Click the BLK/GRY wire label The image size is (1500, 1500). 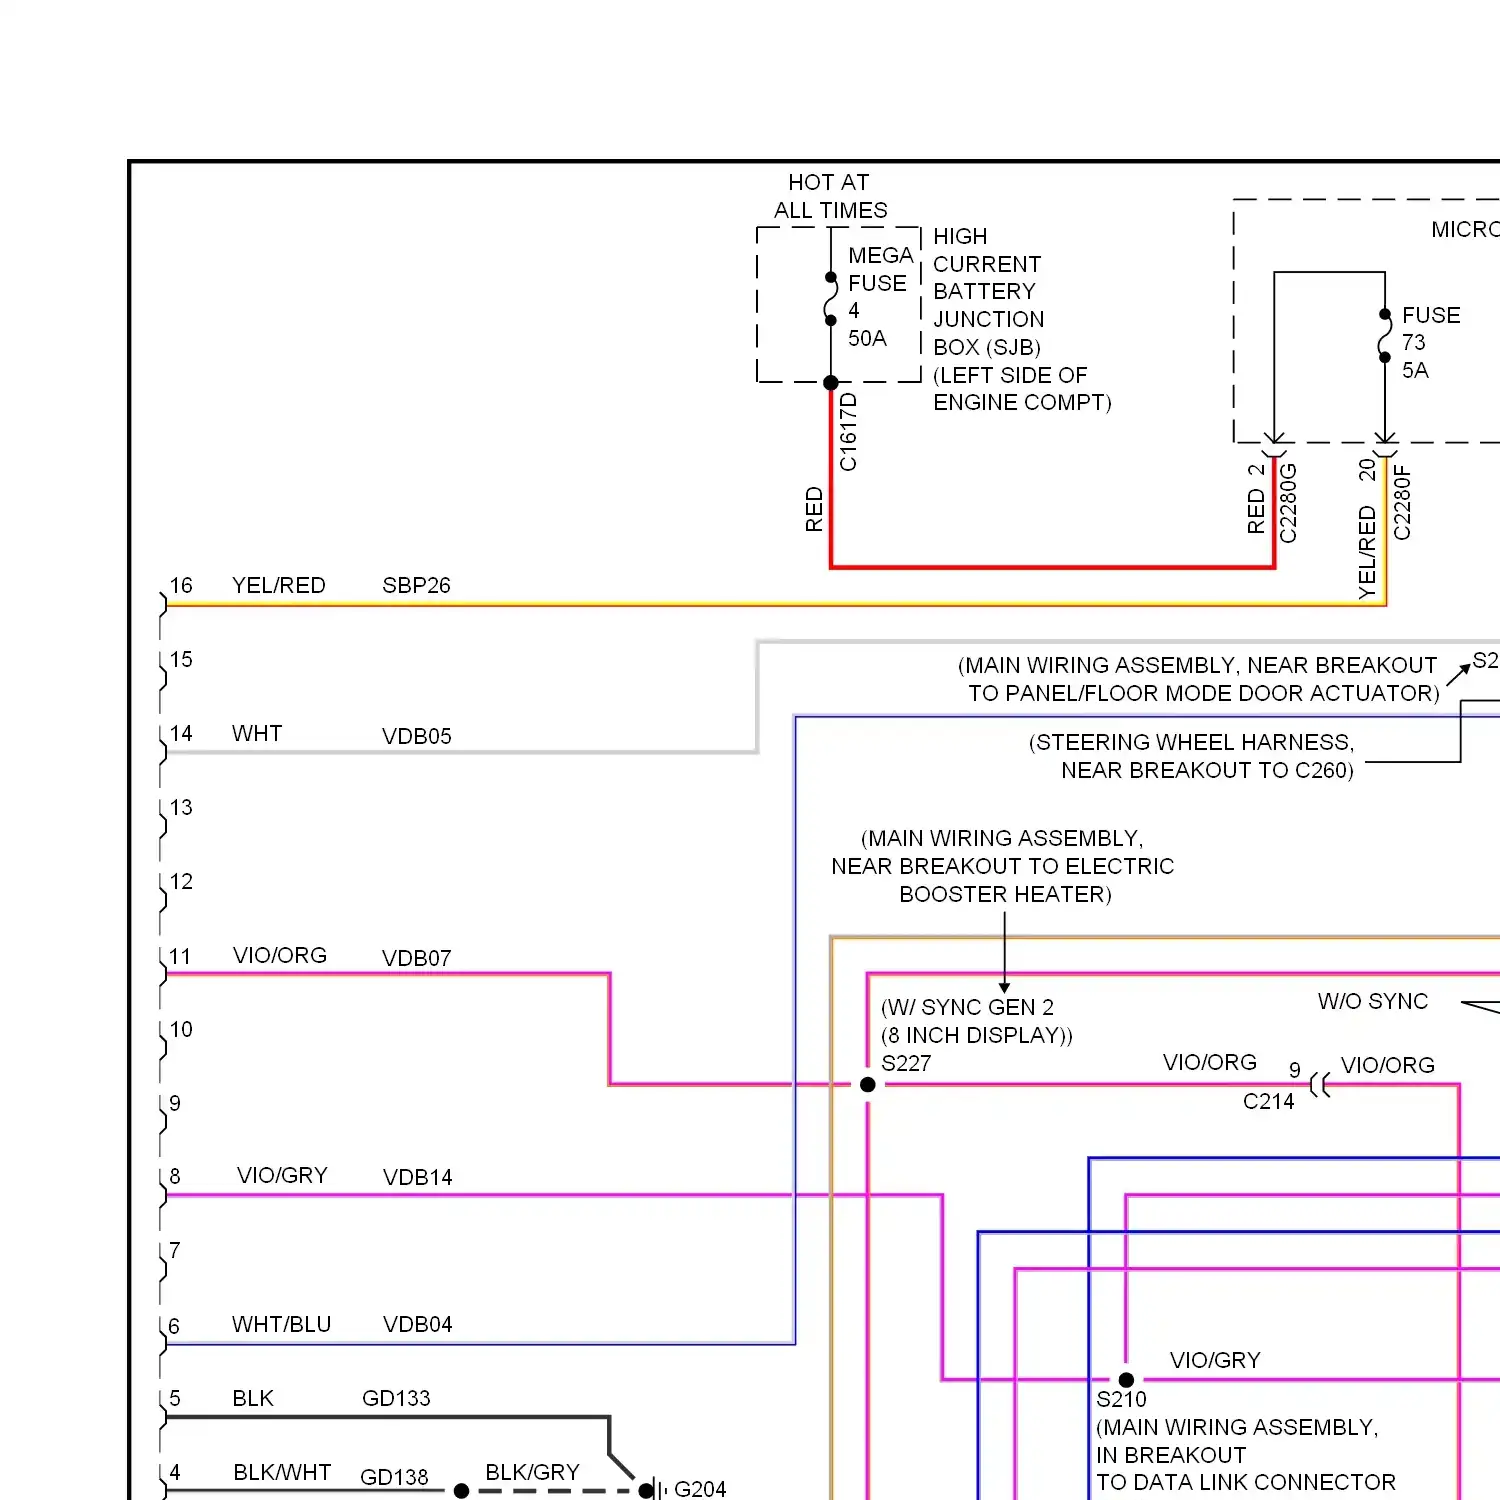coord(532,1472)
